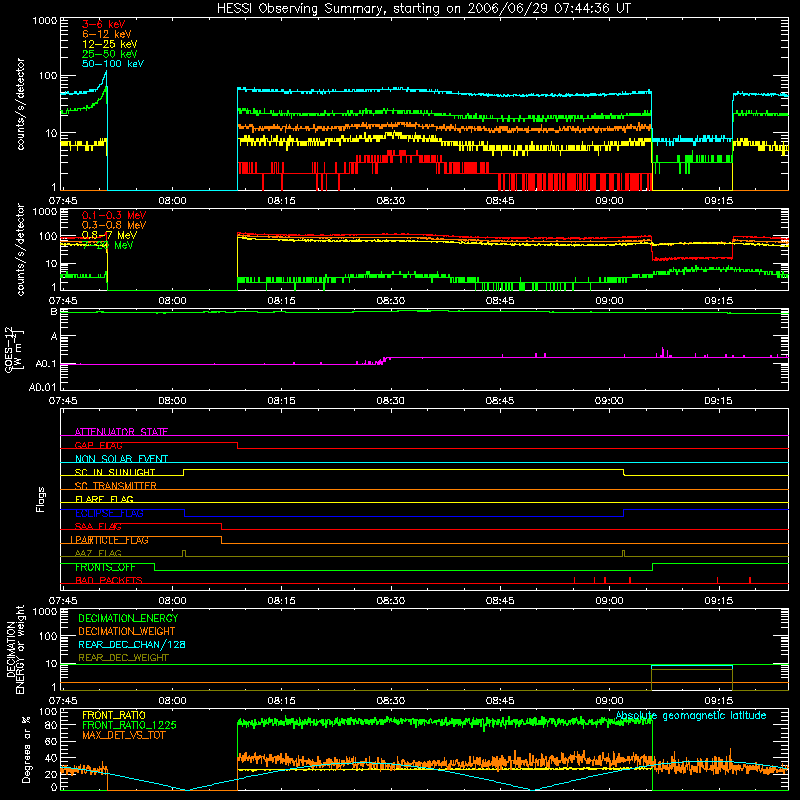Select the green FRONT_RATIO_1225 legend label
Screen dimensions: 800x800
tap(129, 725)
